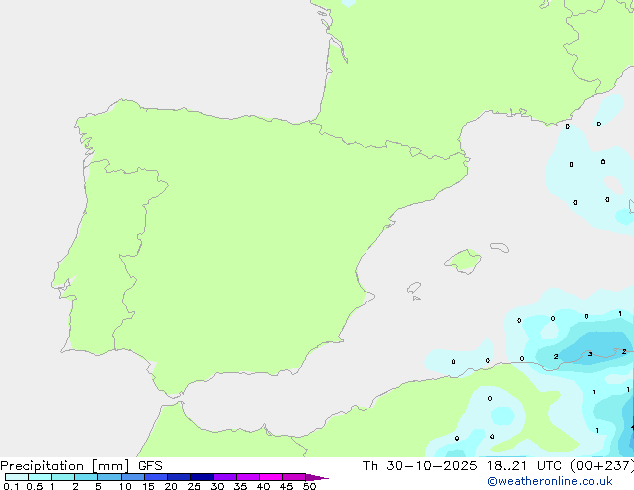Pick the 0.1–0.5 mm legend swatch

17,477
